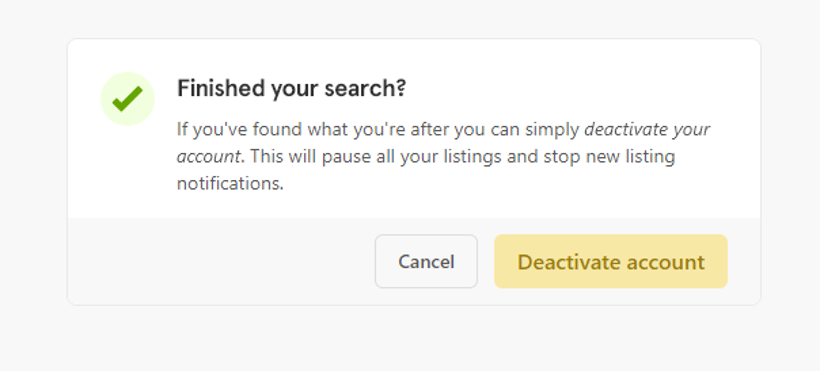Click the green checkmark icon
820x371 pixels.
(x=127, y=98)
